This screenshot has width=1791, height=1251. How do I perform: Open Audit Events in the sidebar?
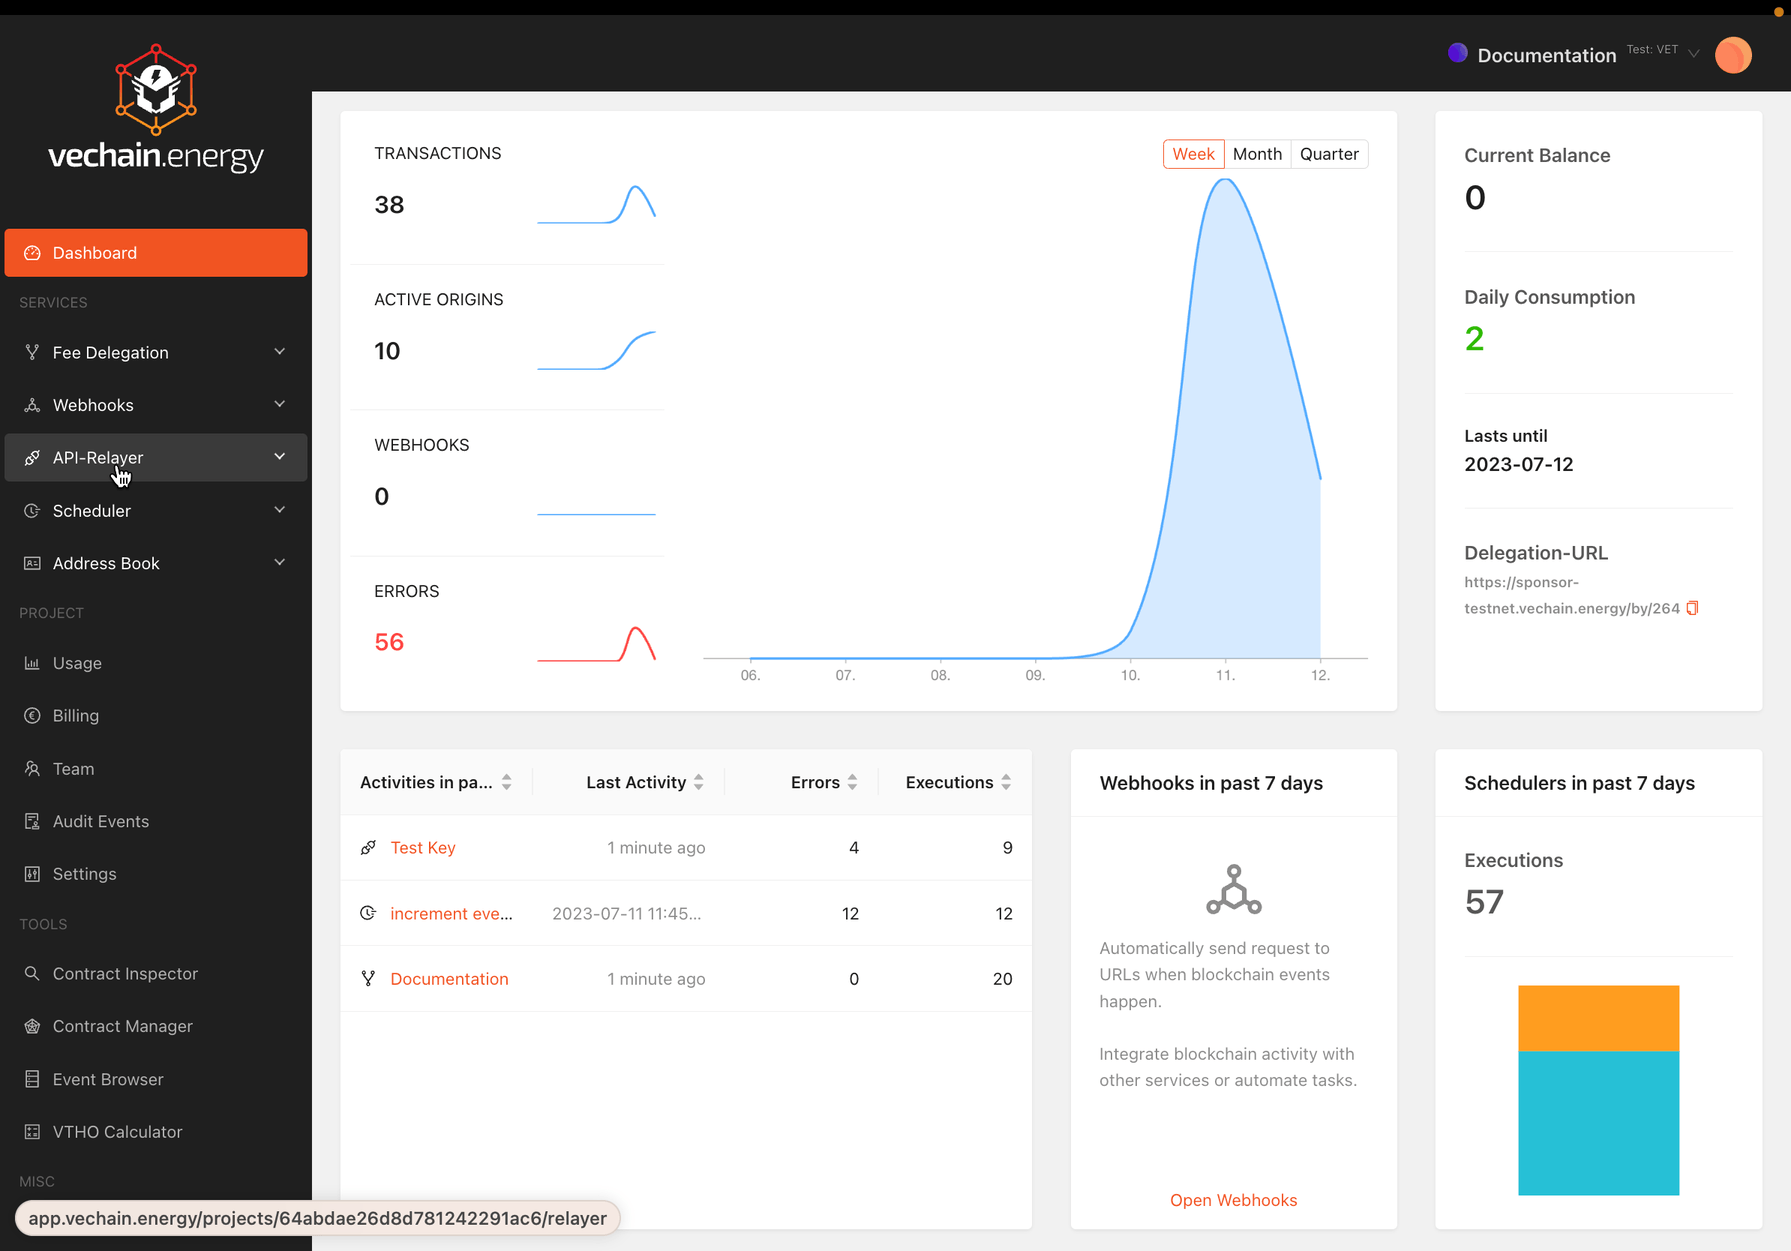click(100, 821)
